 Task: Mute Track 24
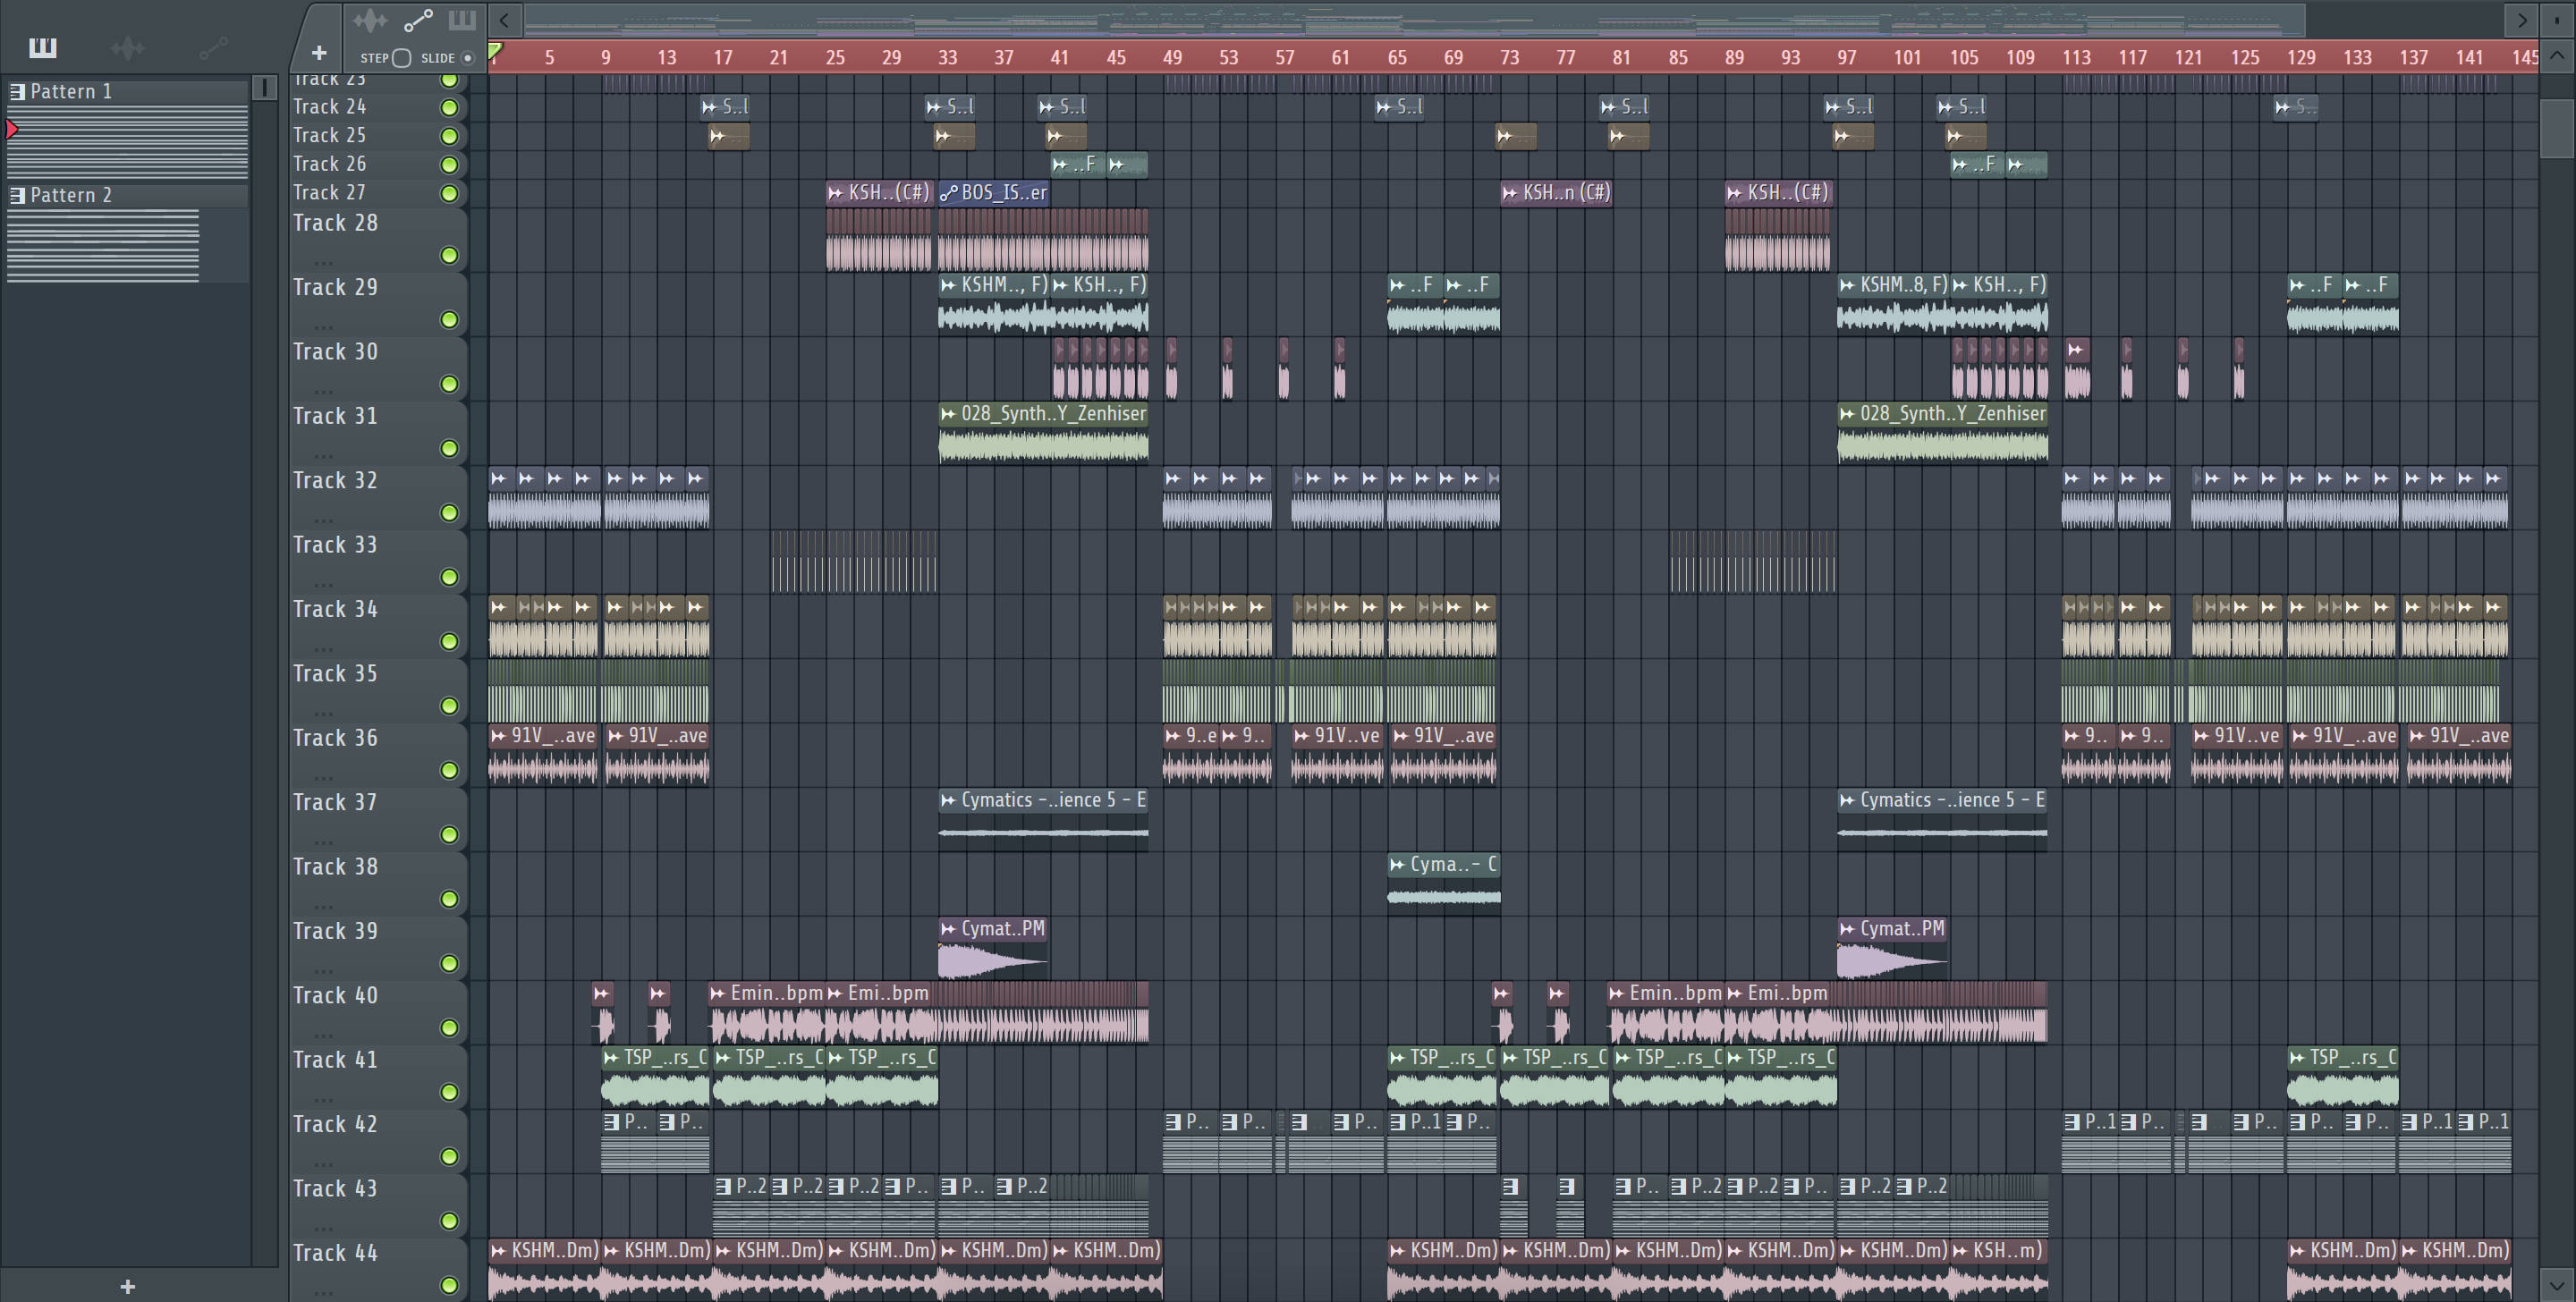(450, 107)
